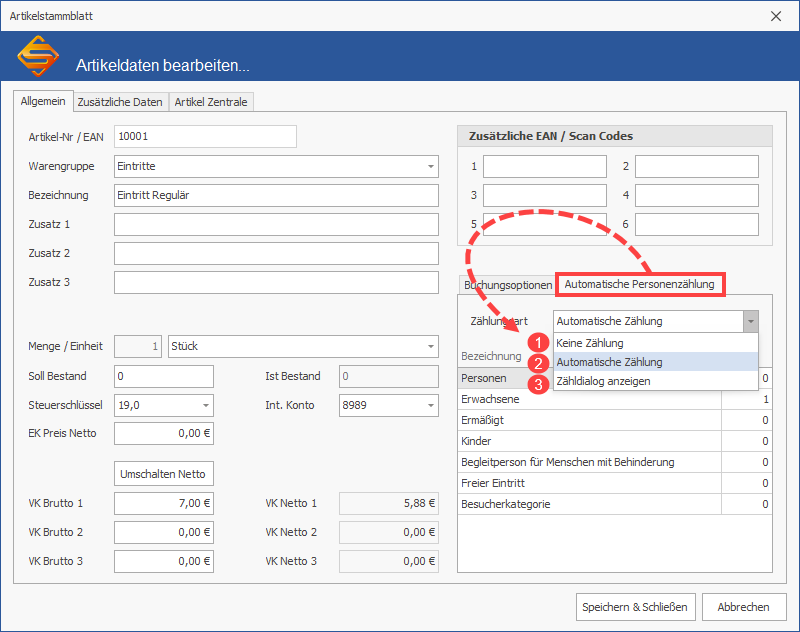
Task: Focus the VK Brutto 1 price field
Action: point(164,503)
